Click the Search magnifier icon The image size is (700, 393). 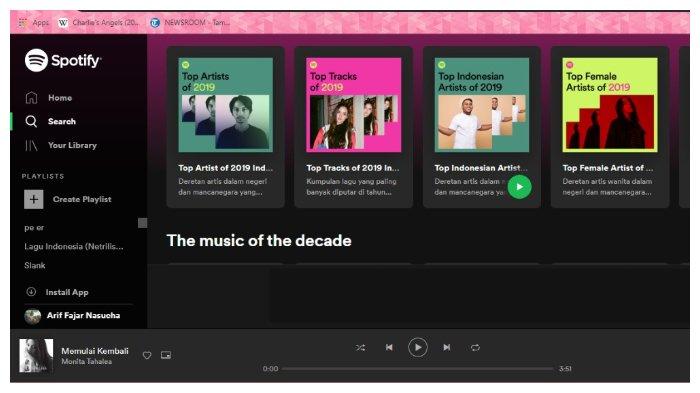[x=31, y=121]
